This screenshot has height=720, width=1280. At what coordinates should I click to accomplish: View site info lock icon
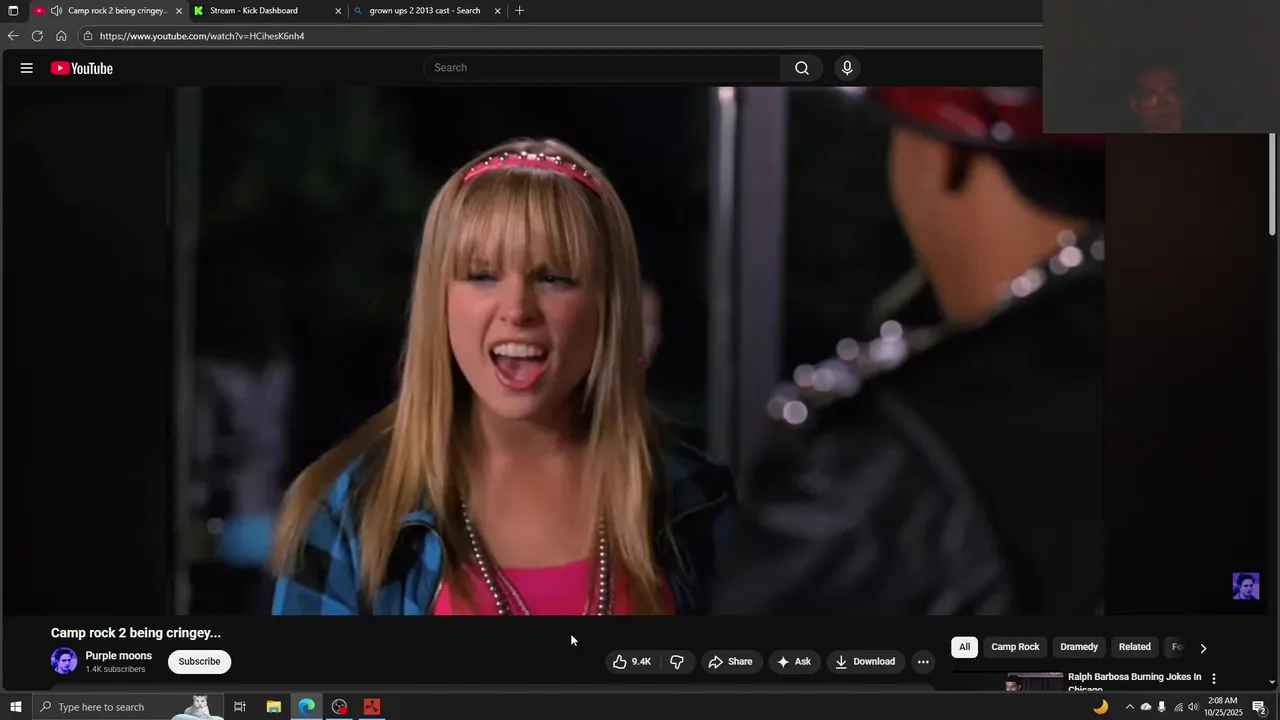[88, 36]
